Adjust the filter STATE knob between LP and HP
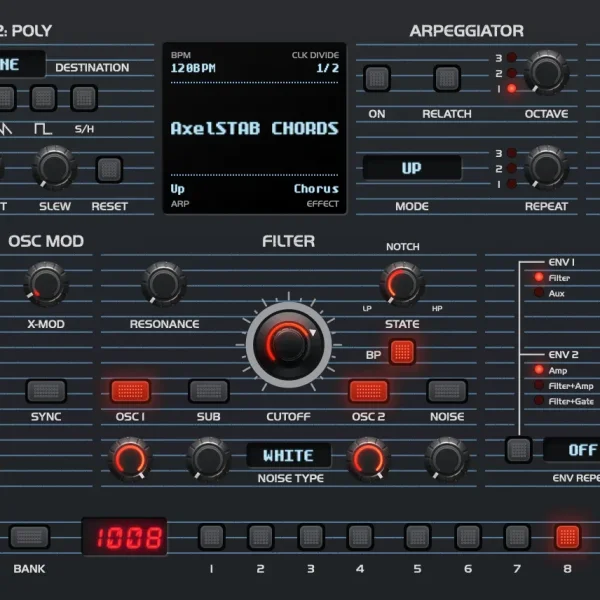Viewport: 600px width, 600px height. pos(402,284)
